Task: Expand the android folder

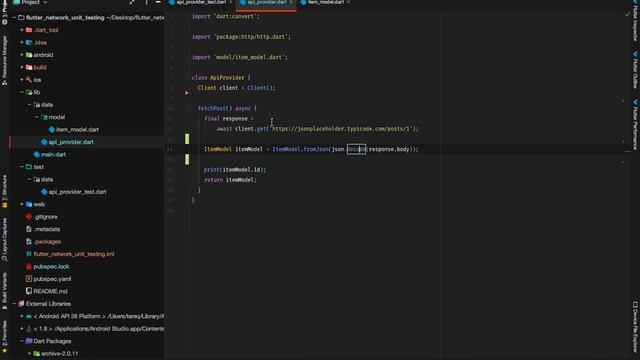Action: (22, 55)
